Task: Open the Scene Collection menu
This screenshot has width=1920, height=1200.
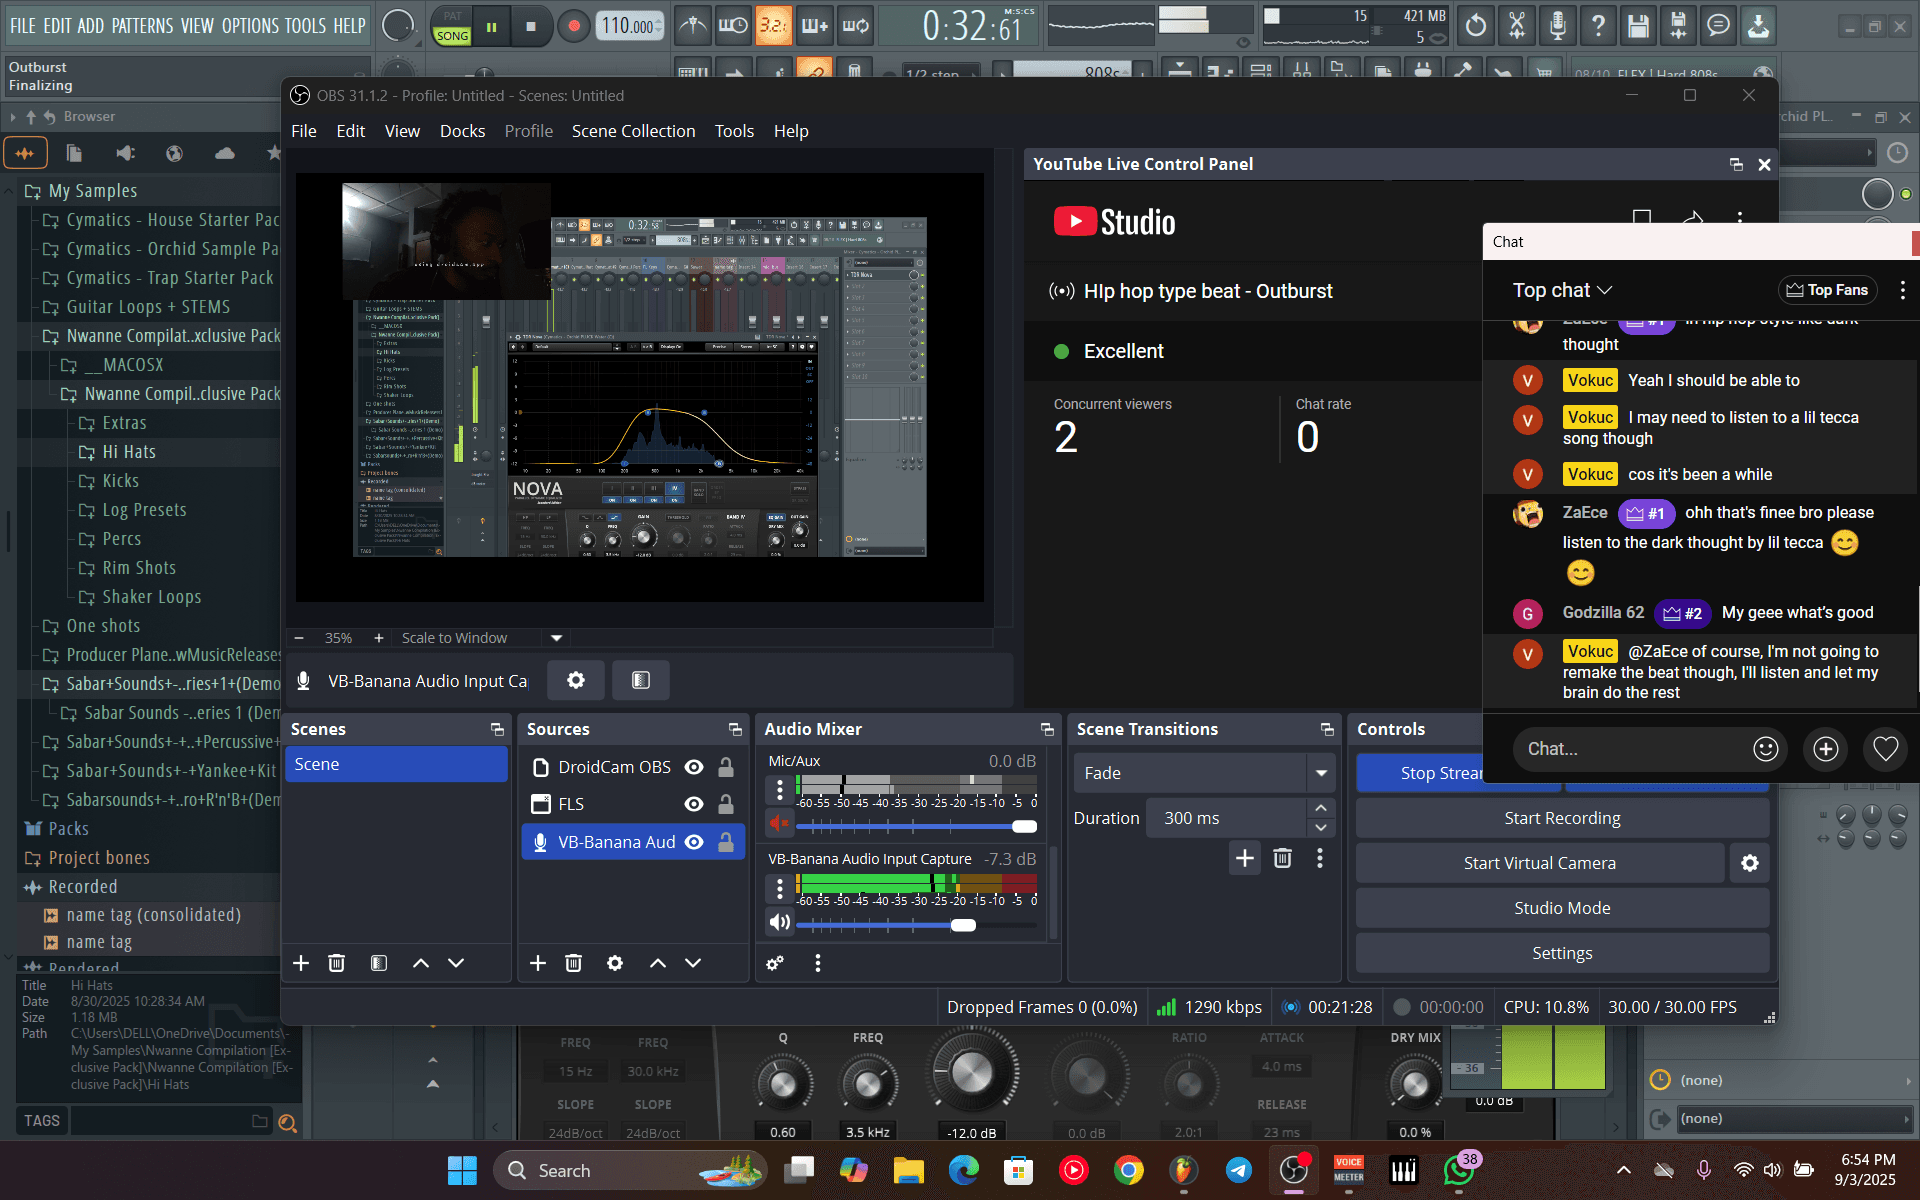Action: pos(633,131)
